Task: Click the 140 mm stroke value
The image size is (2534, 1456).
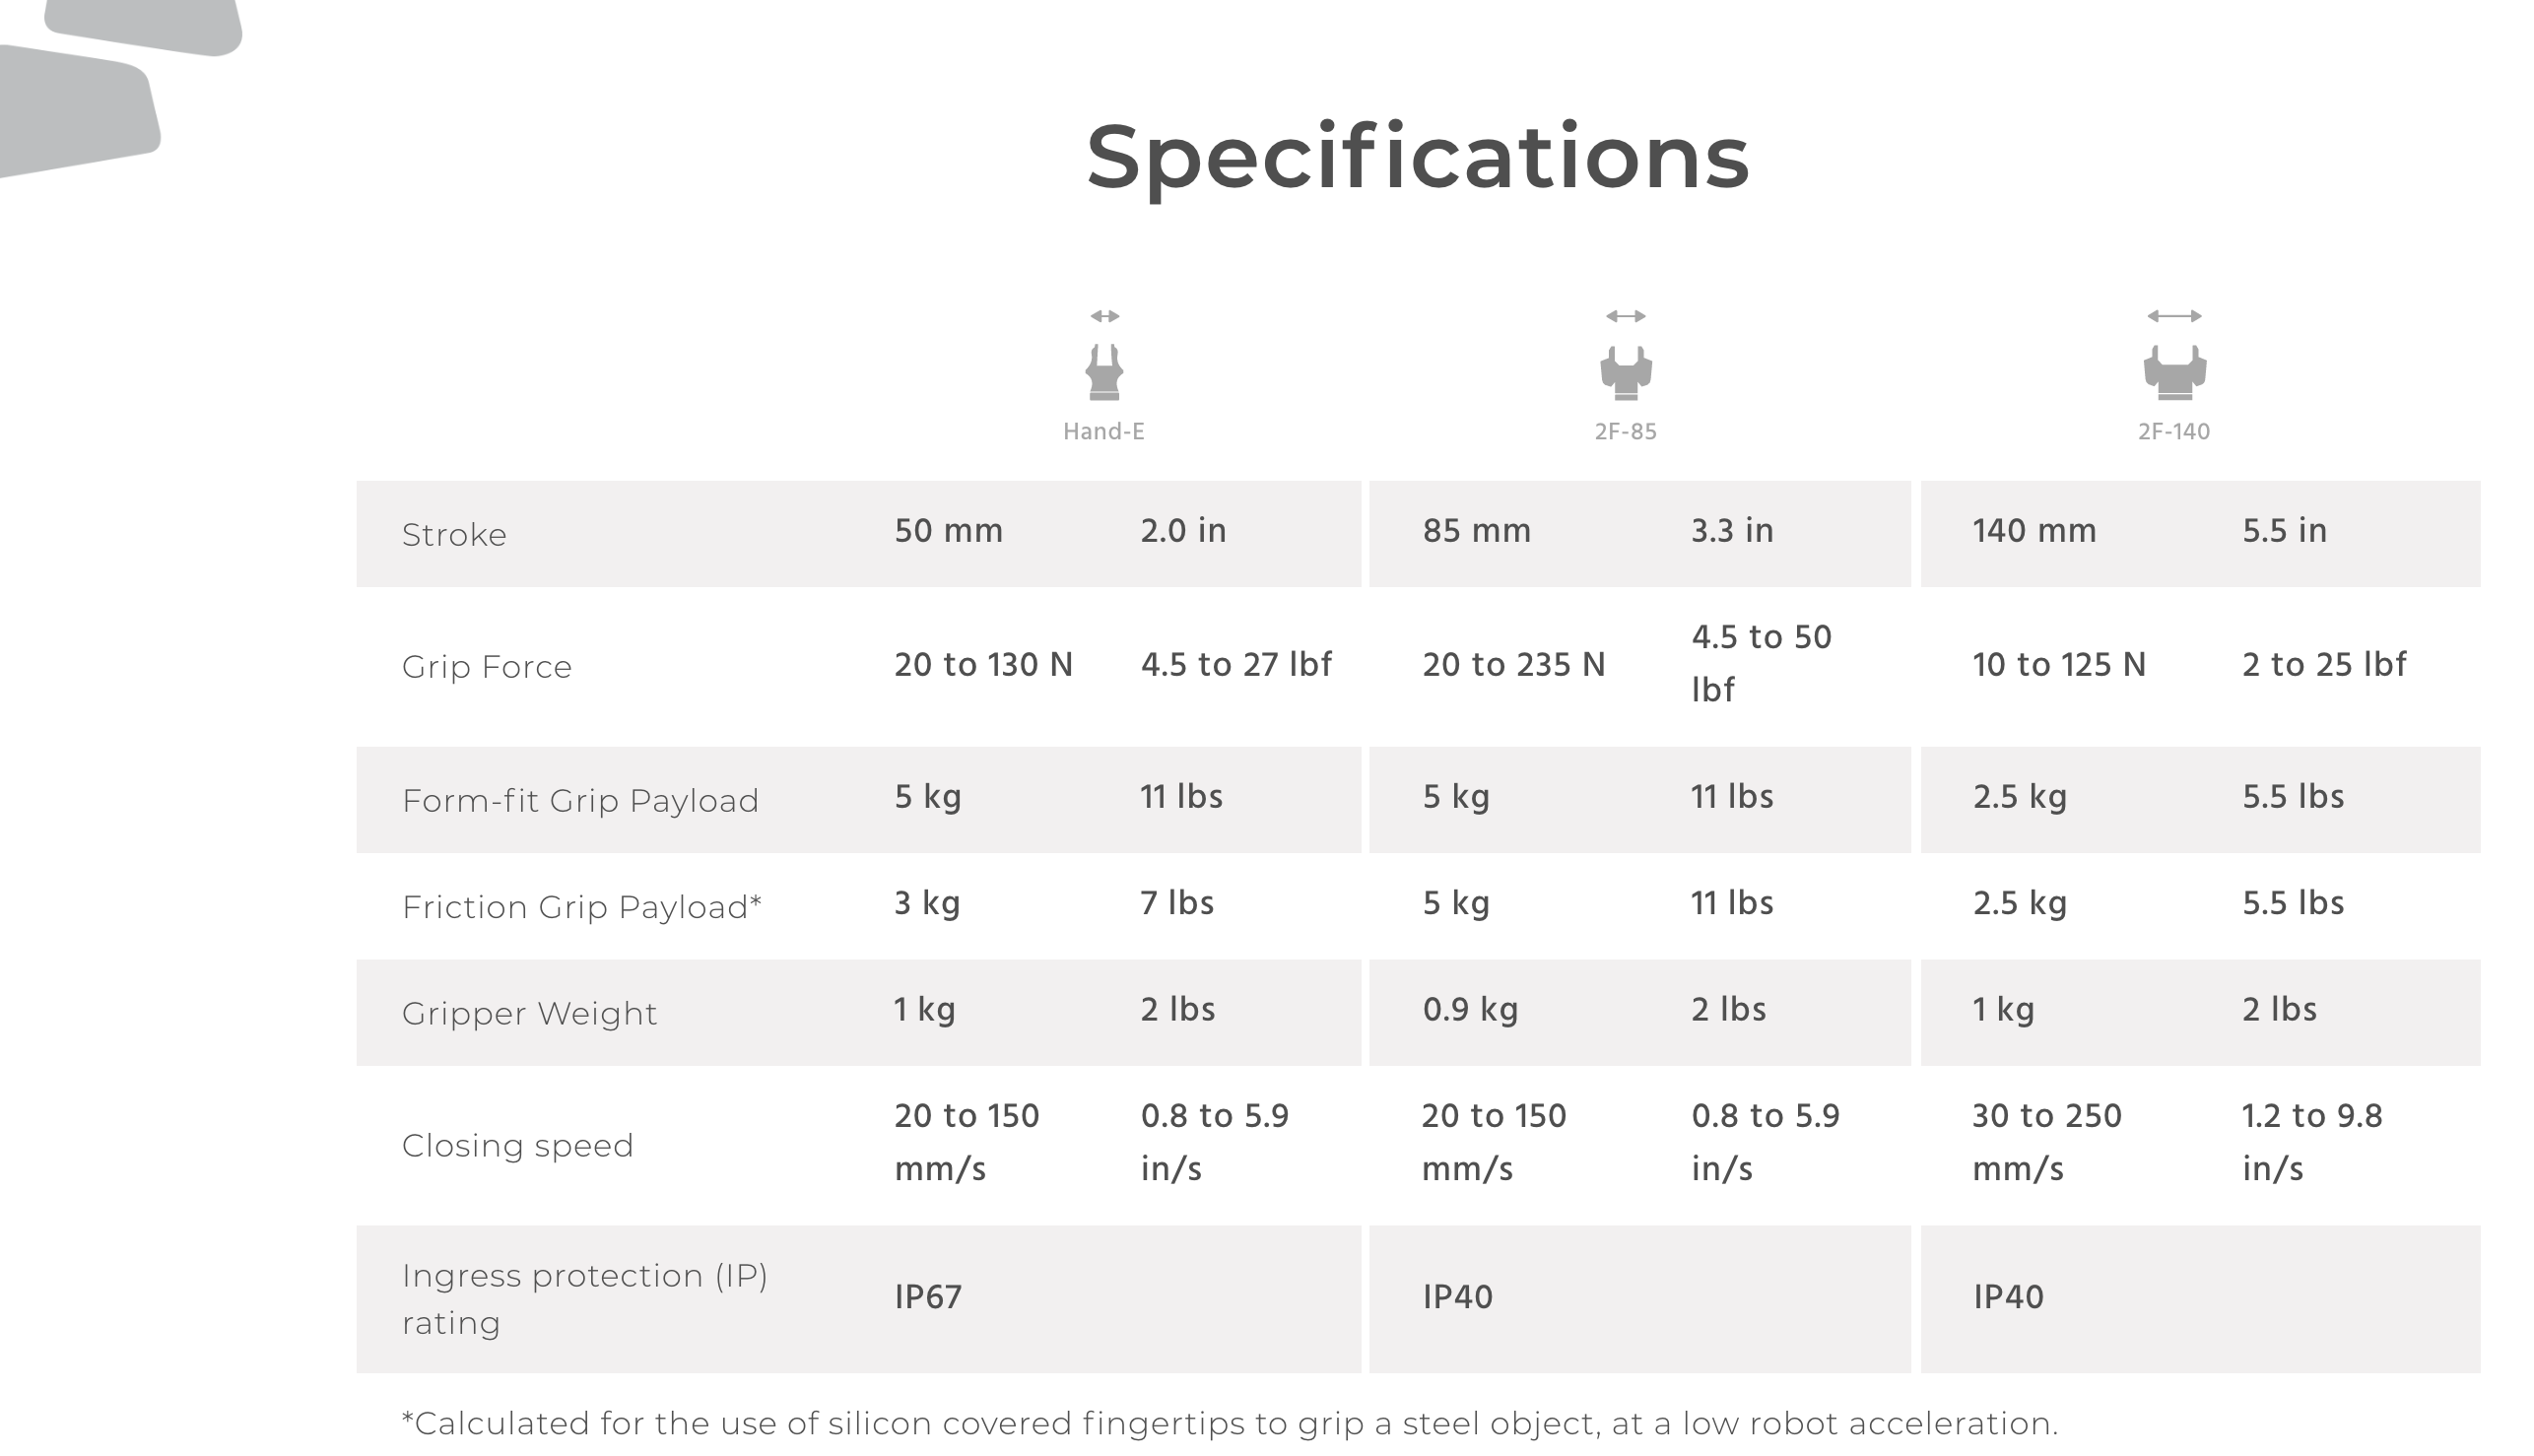Action: point(2034,531)
